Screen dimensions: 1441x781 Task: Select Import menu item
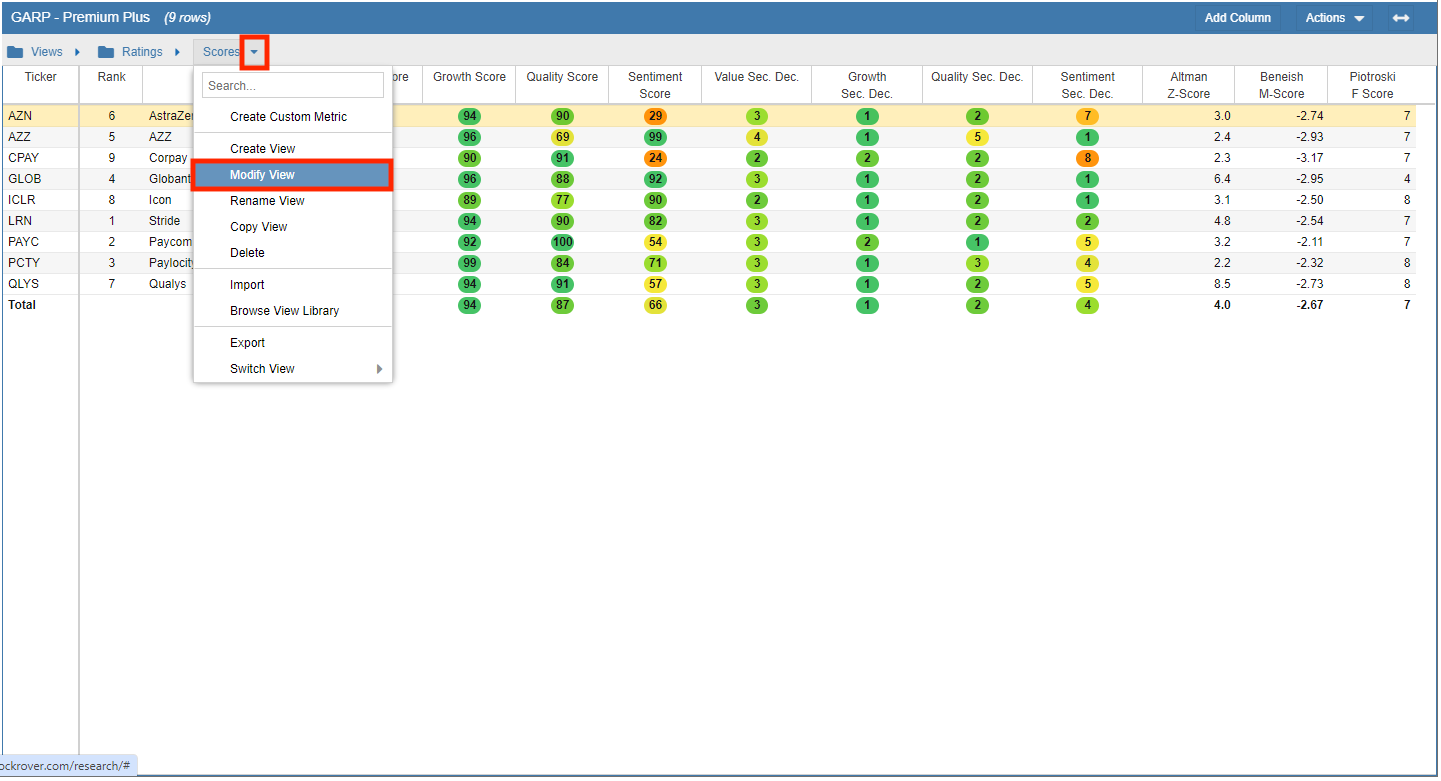point(293,285)
